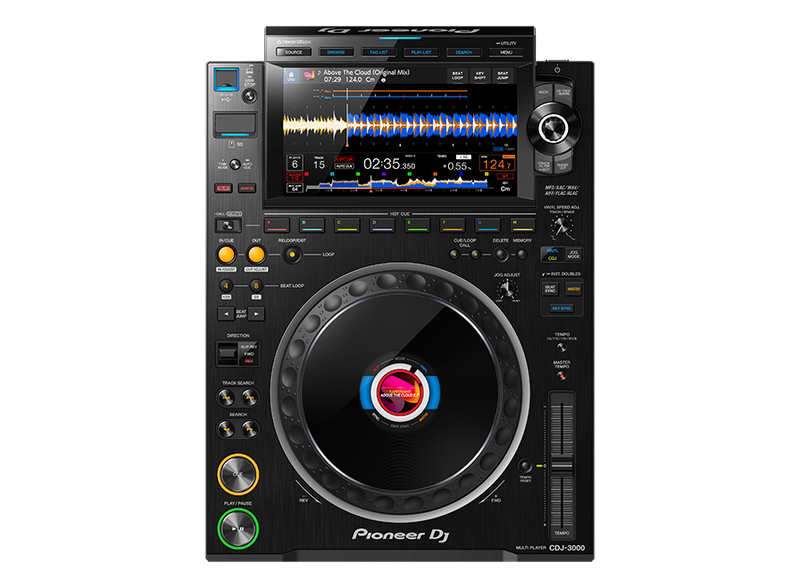The image size is (800, 588).
Task: Enable MASTER TEMPO
Action: pos(562,374)
